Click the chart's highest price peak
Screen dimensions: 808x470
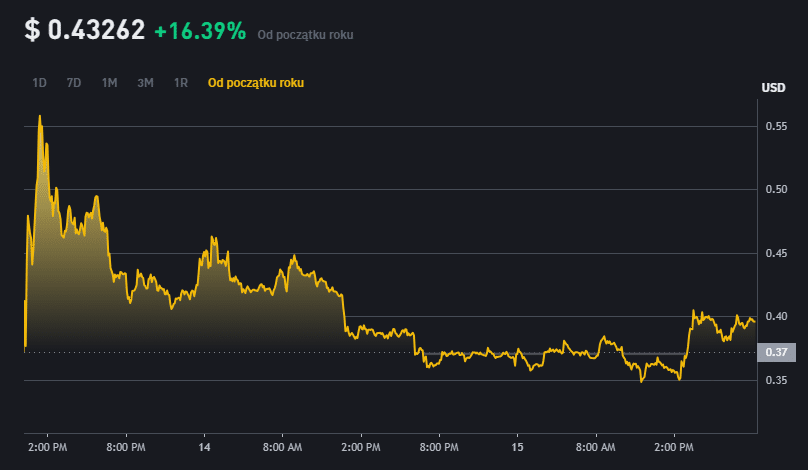coord(40,116)
